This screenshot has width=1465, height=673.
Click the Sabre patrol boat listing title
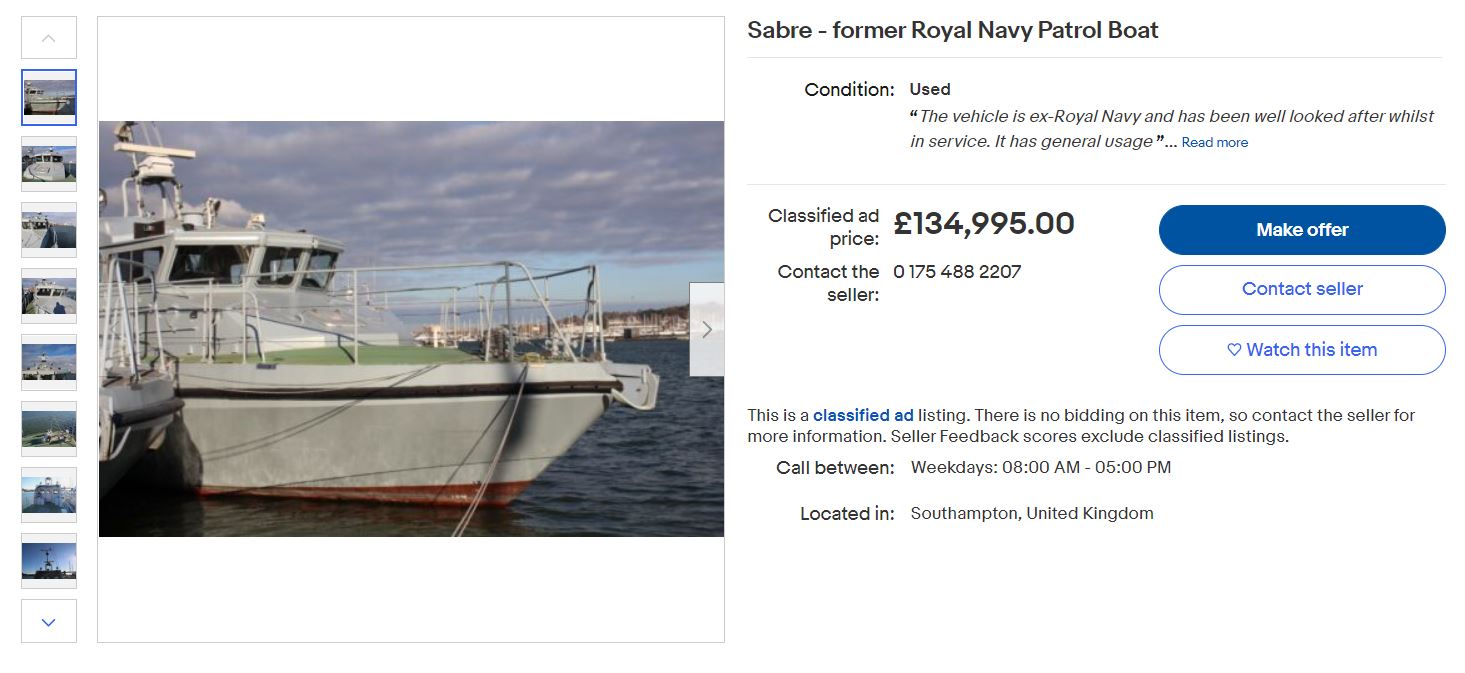tap(952, 30)
